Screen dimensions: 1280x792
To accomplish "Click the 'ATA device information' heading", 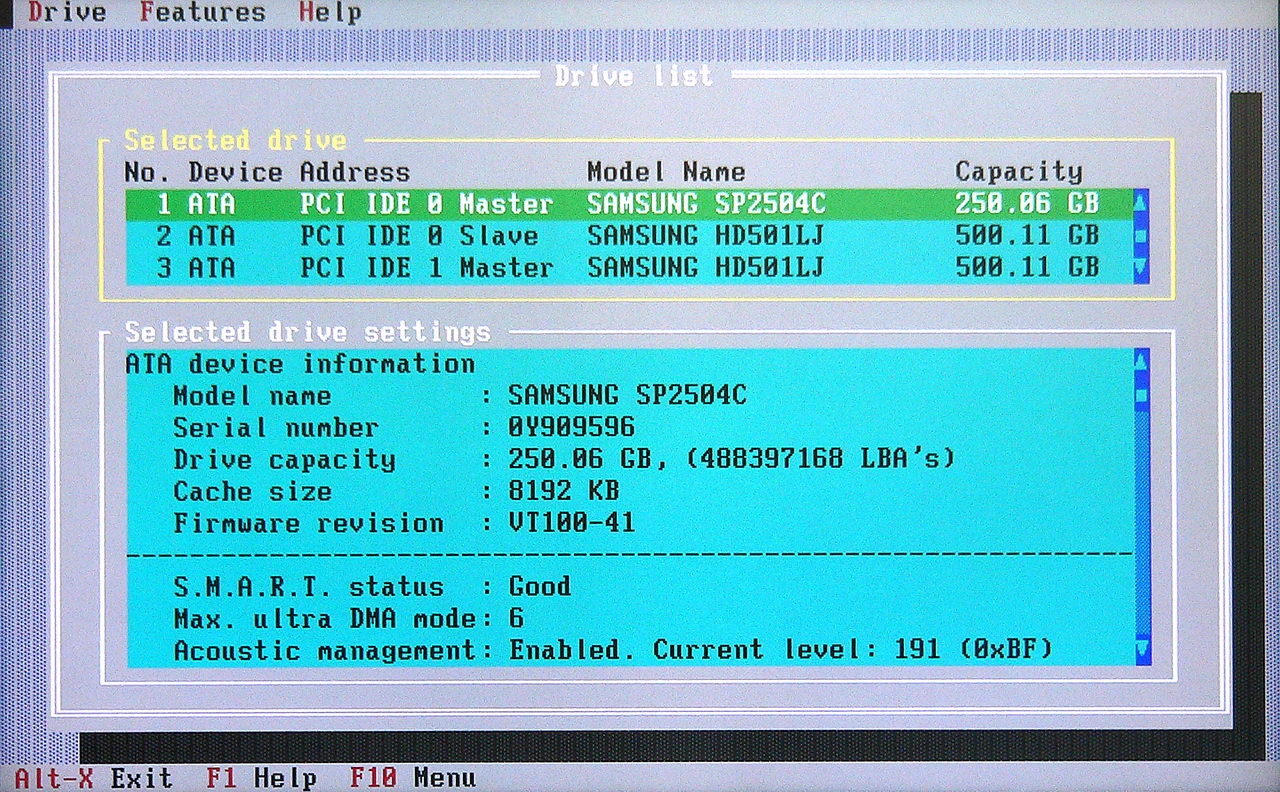I will click(x=300, y=364).
